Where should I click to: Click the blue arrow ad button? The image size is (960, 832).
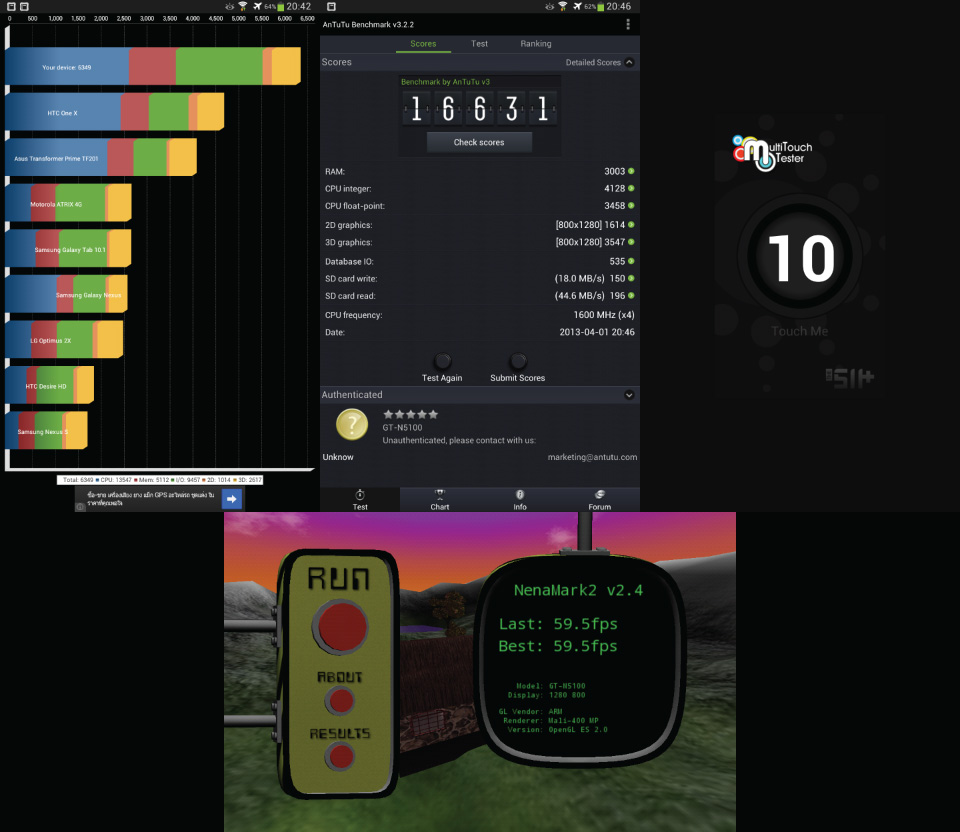pos(231,499)
